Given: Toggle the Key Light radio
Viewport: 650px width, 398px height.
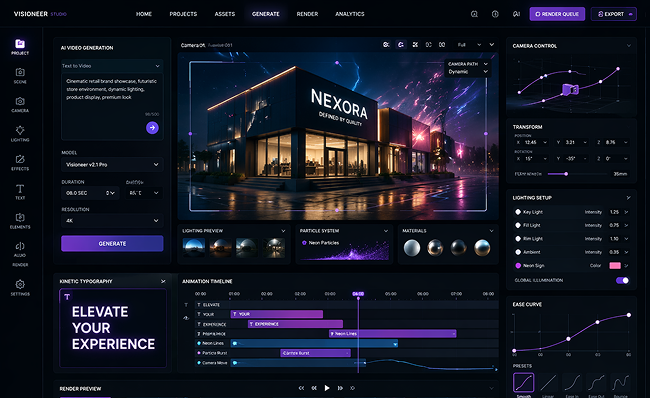Looking at the screenshot, I should coord(518,212).
